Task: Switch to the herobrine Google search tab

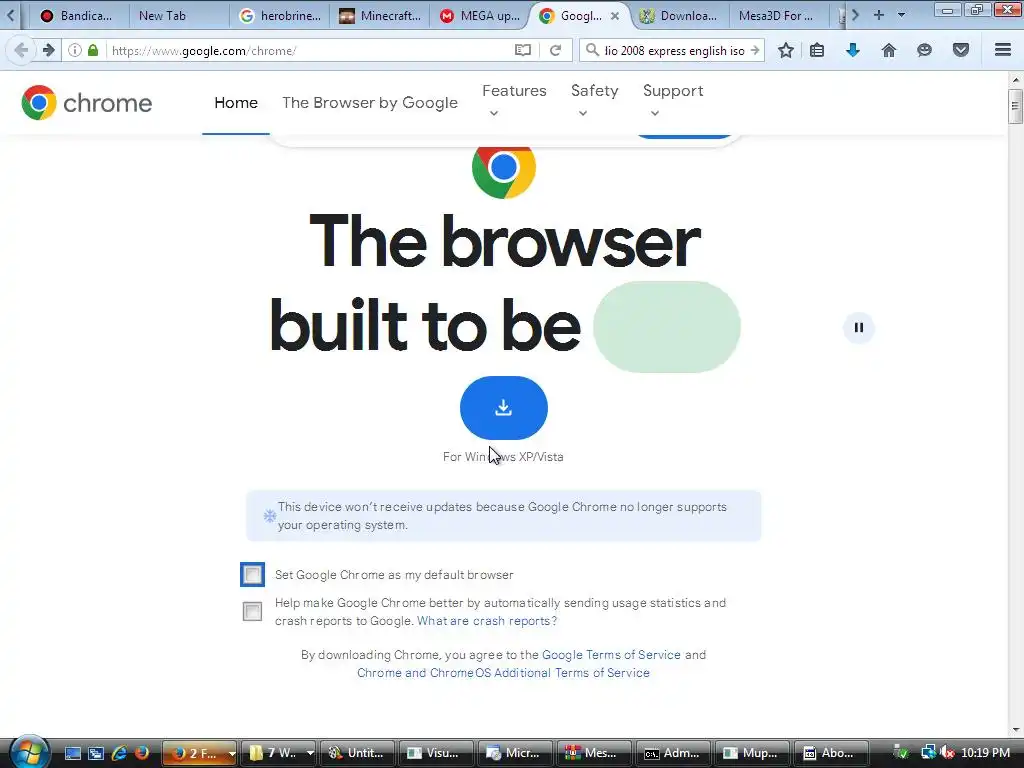Action: tap(280, 16)
